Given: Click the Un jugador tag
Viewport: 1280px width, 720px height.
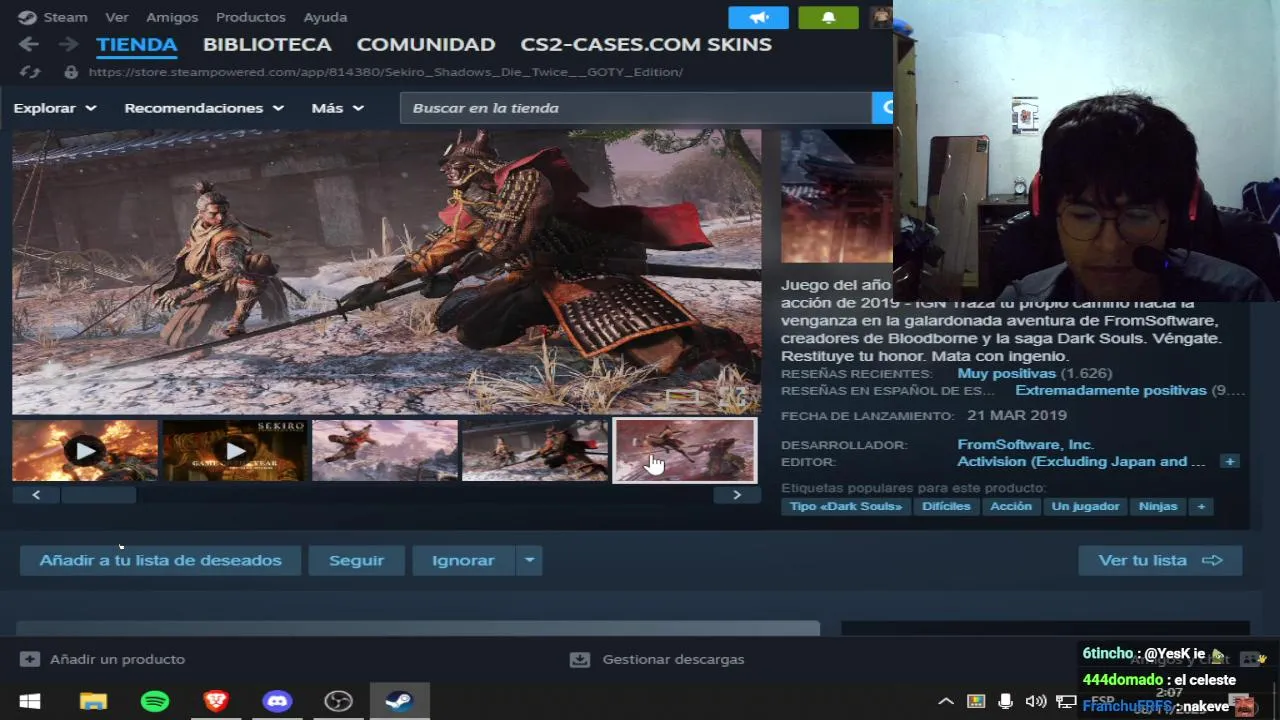Looking at the screenshot, I should pos(1085,506).
